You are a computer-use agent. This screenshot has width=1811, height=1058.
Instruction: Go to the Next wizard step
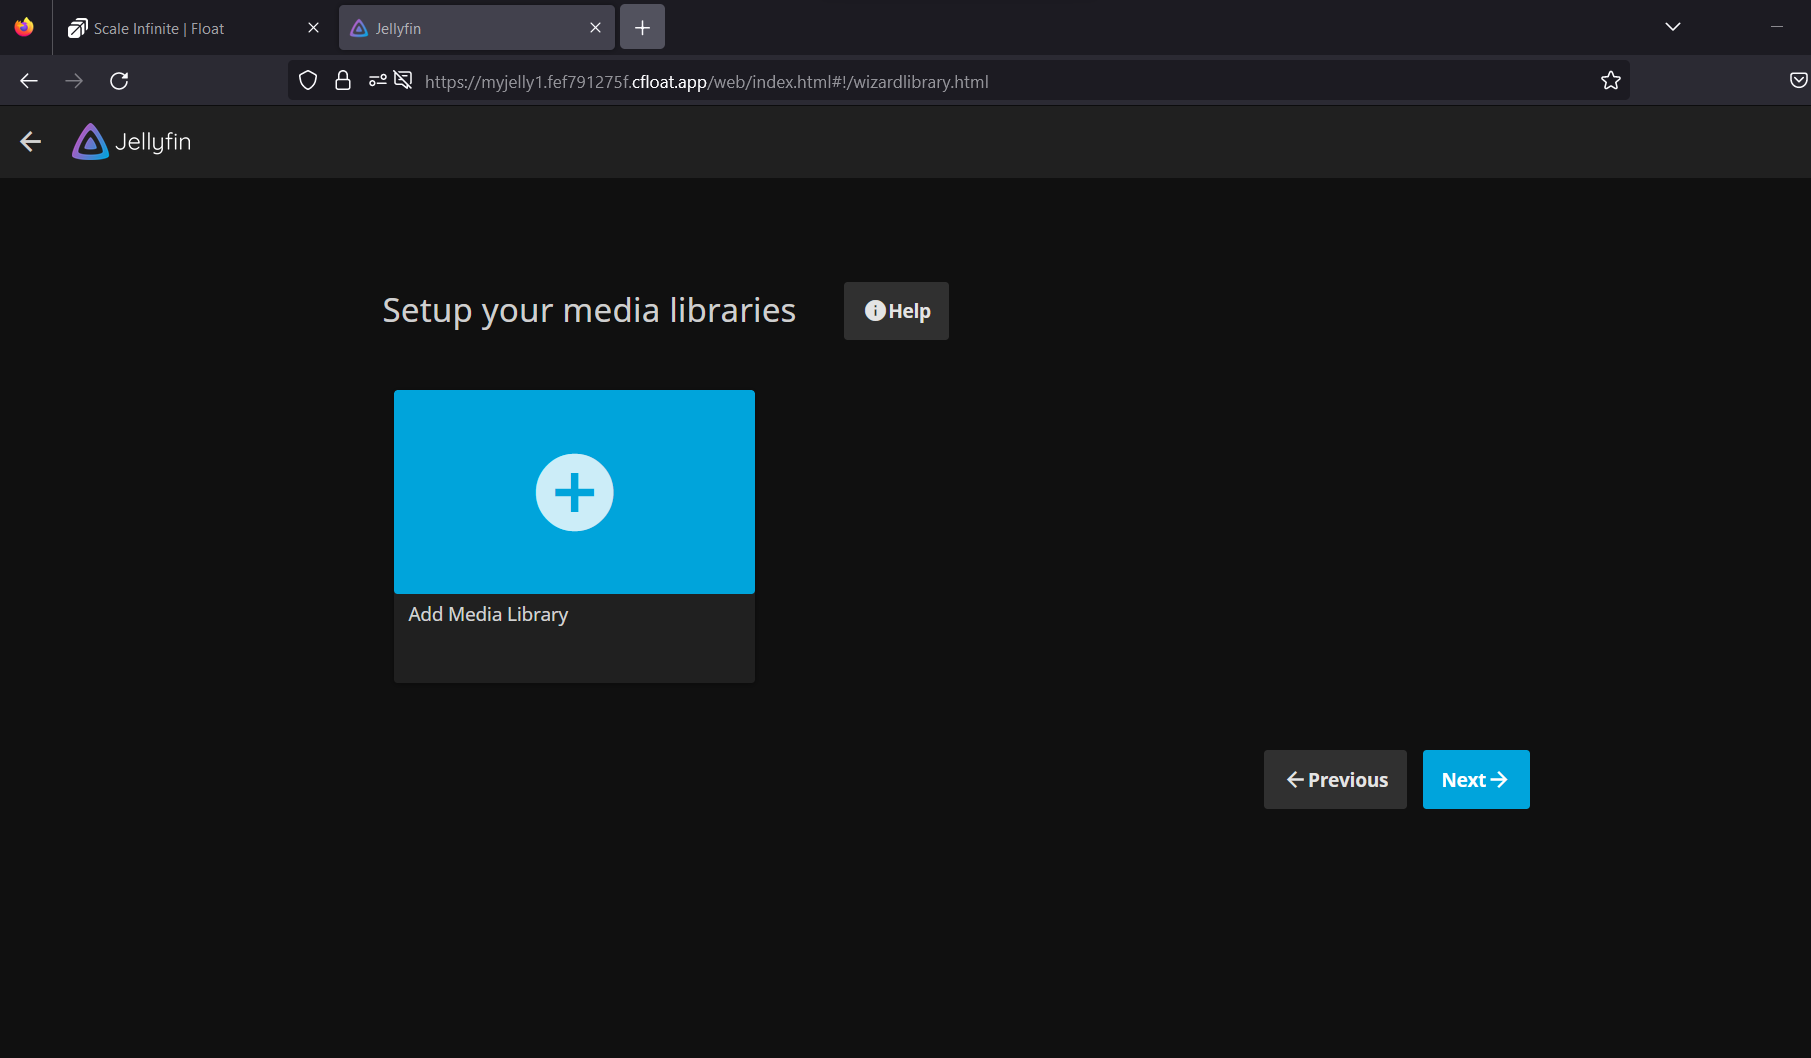tap(1476, 779)
